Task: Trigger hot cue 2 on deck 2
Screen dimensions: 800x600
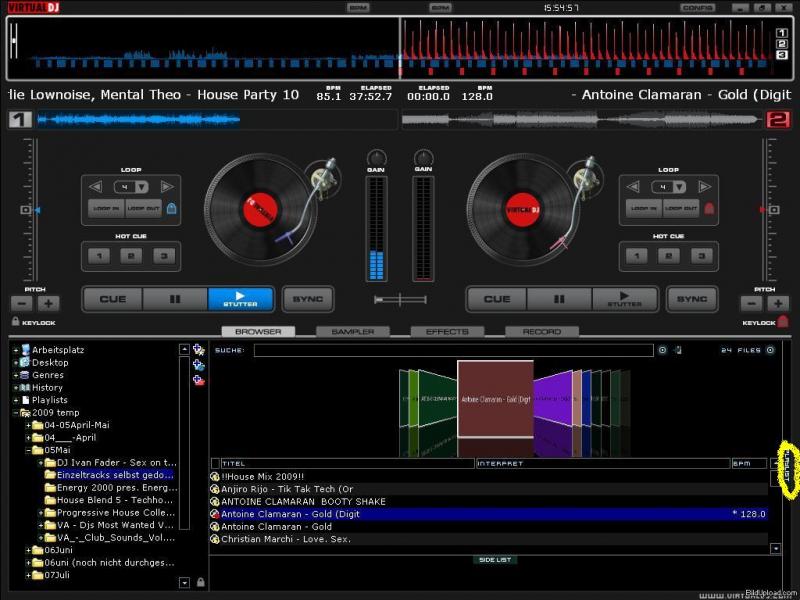Action: tap(669, 256)
